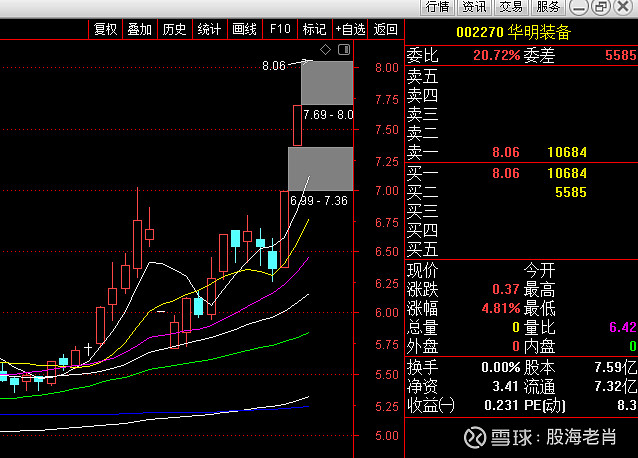638x458 pixels.
Task: Click the 最低 field label
Action: (x=540, y=308)
